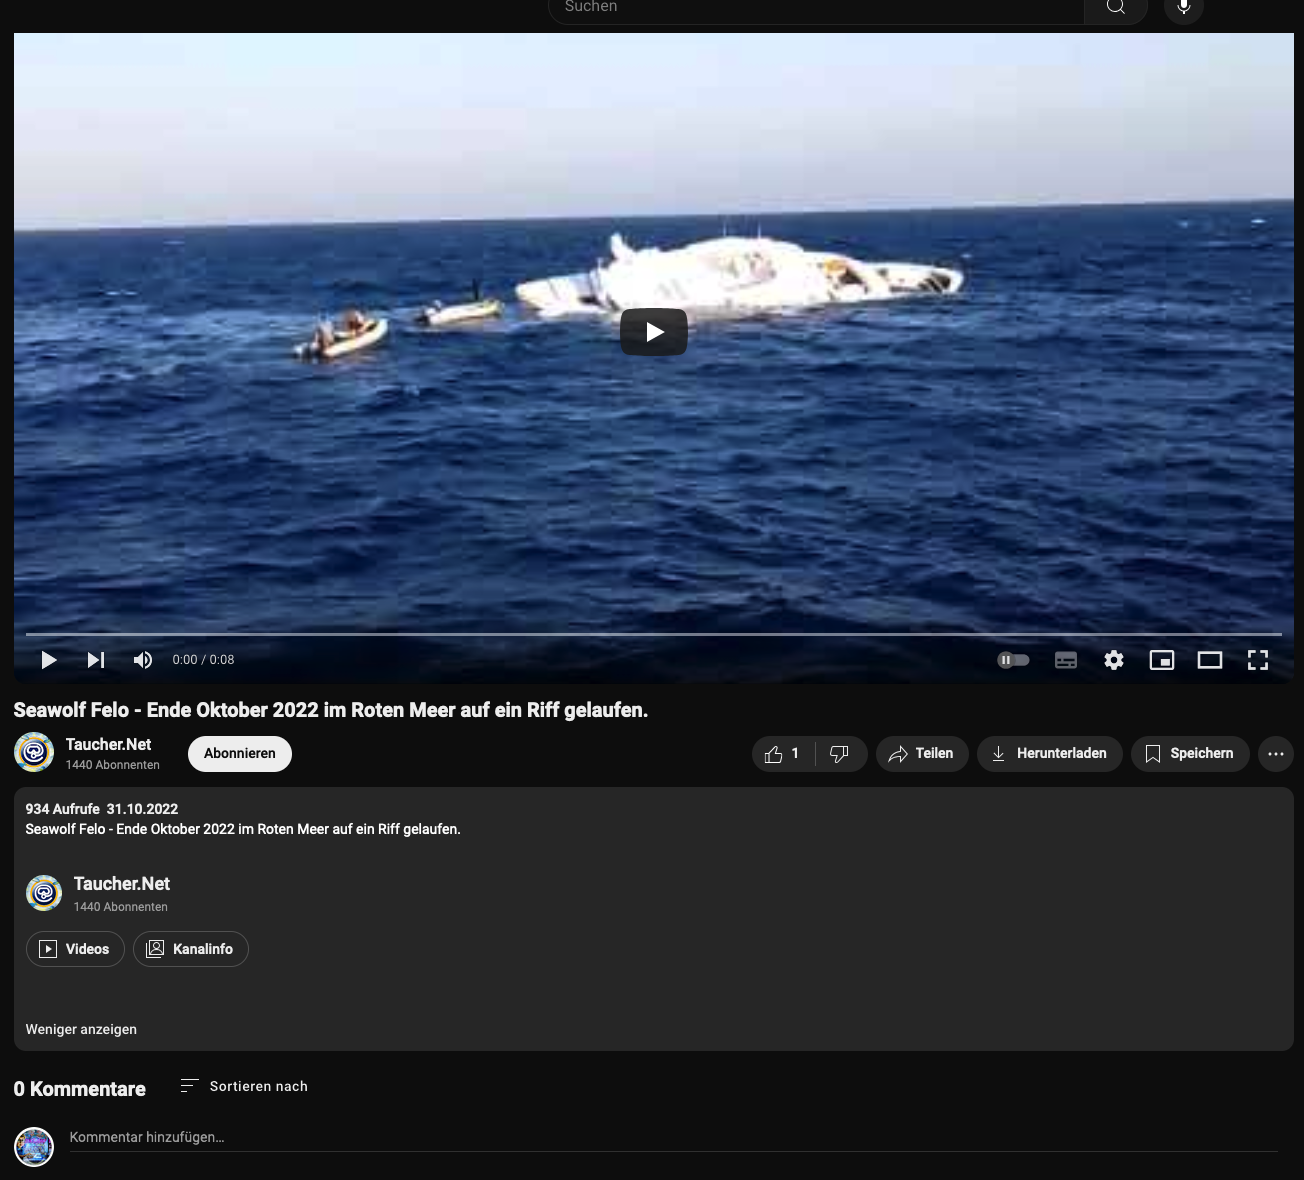This screenshot has width=1304, height=1180.
Task: Turn on subtitles captions
Action: [1066, 660]
